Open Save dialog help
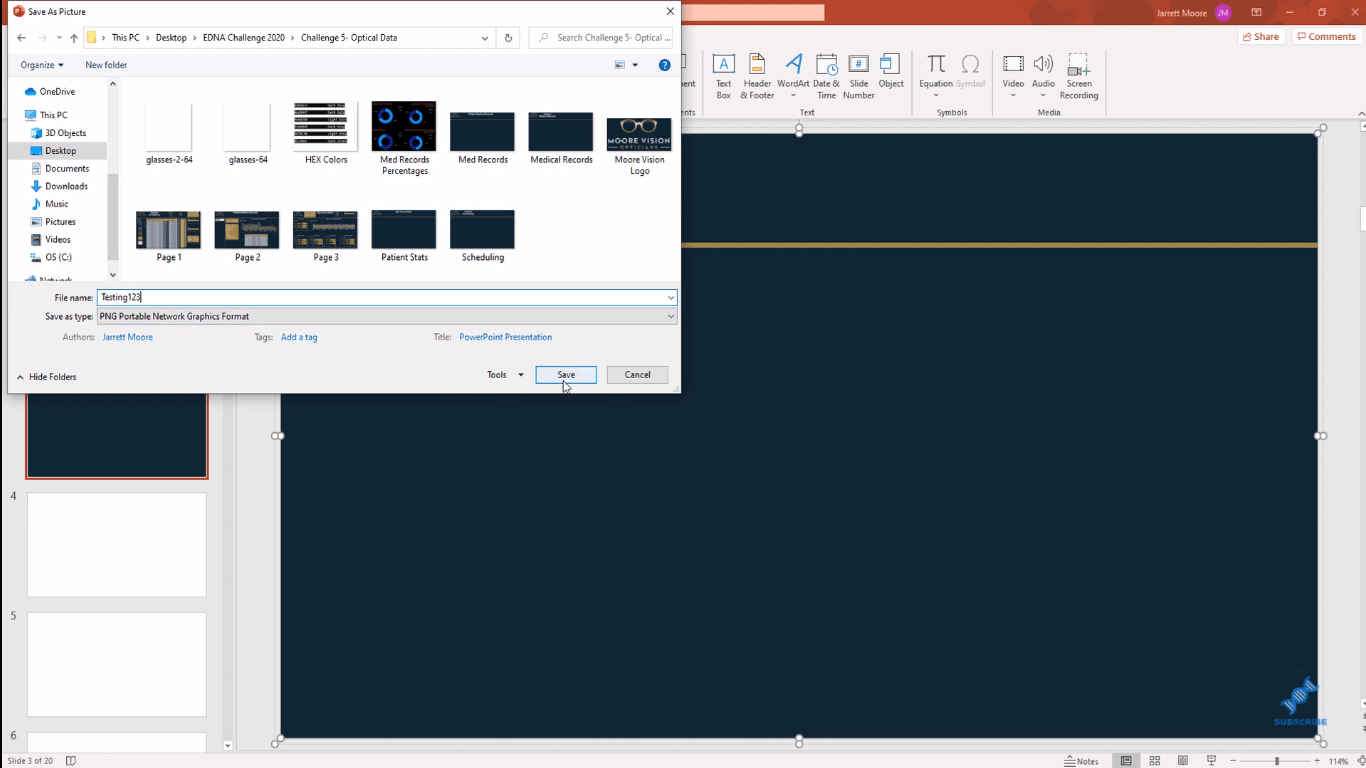The height and width of the screenshot is (768, 1366). pos(664,65)
